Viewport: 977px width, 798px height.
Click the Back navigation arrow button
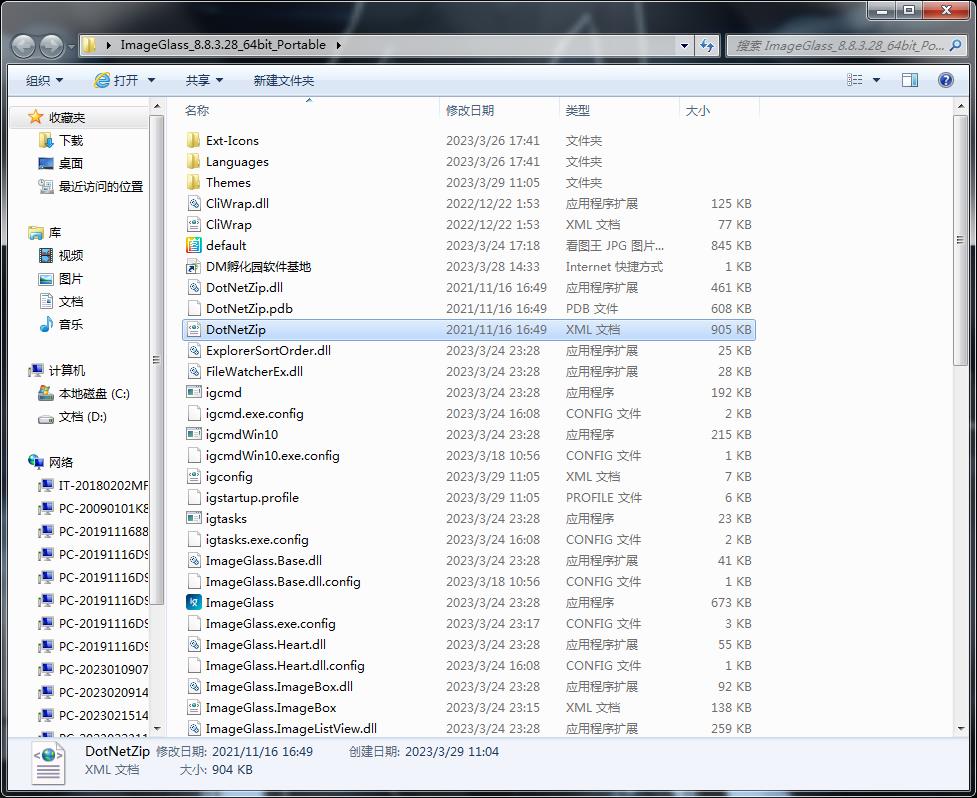(x=23, y=45)
